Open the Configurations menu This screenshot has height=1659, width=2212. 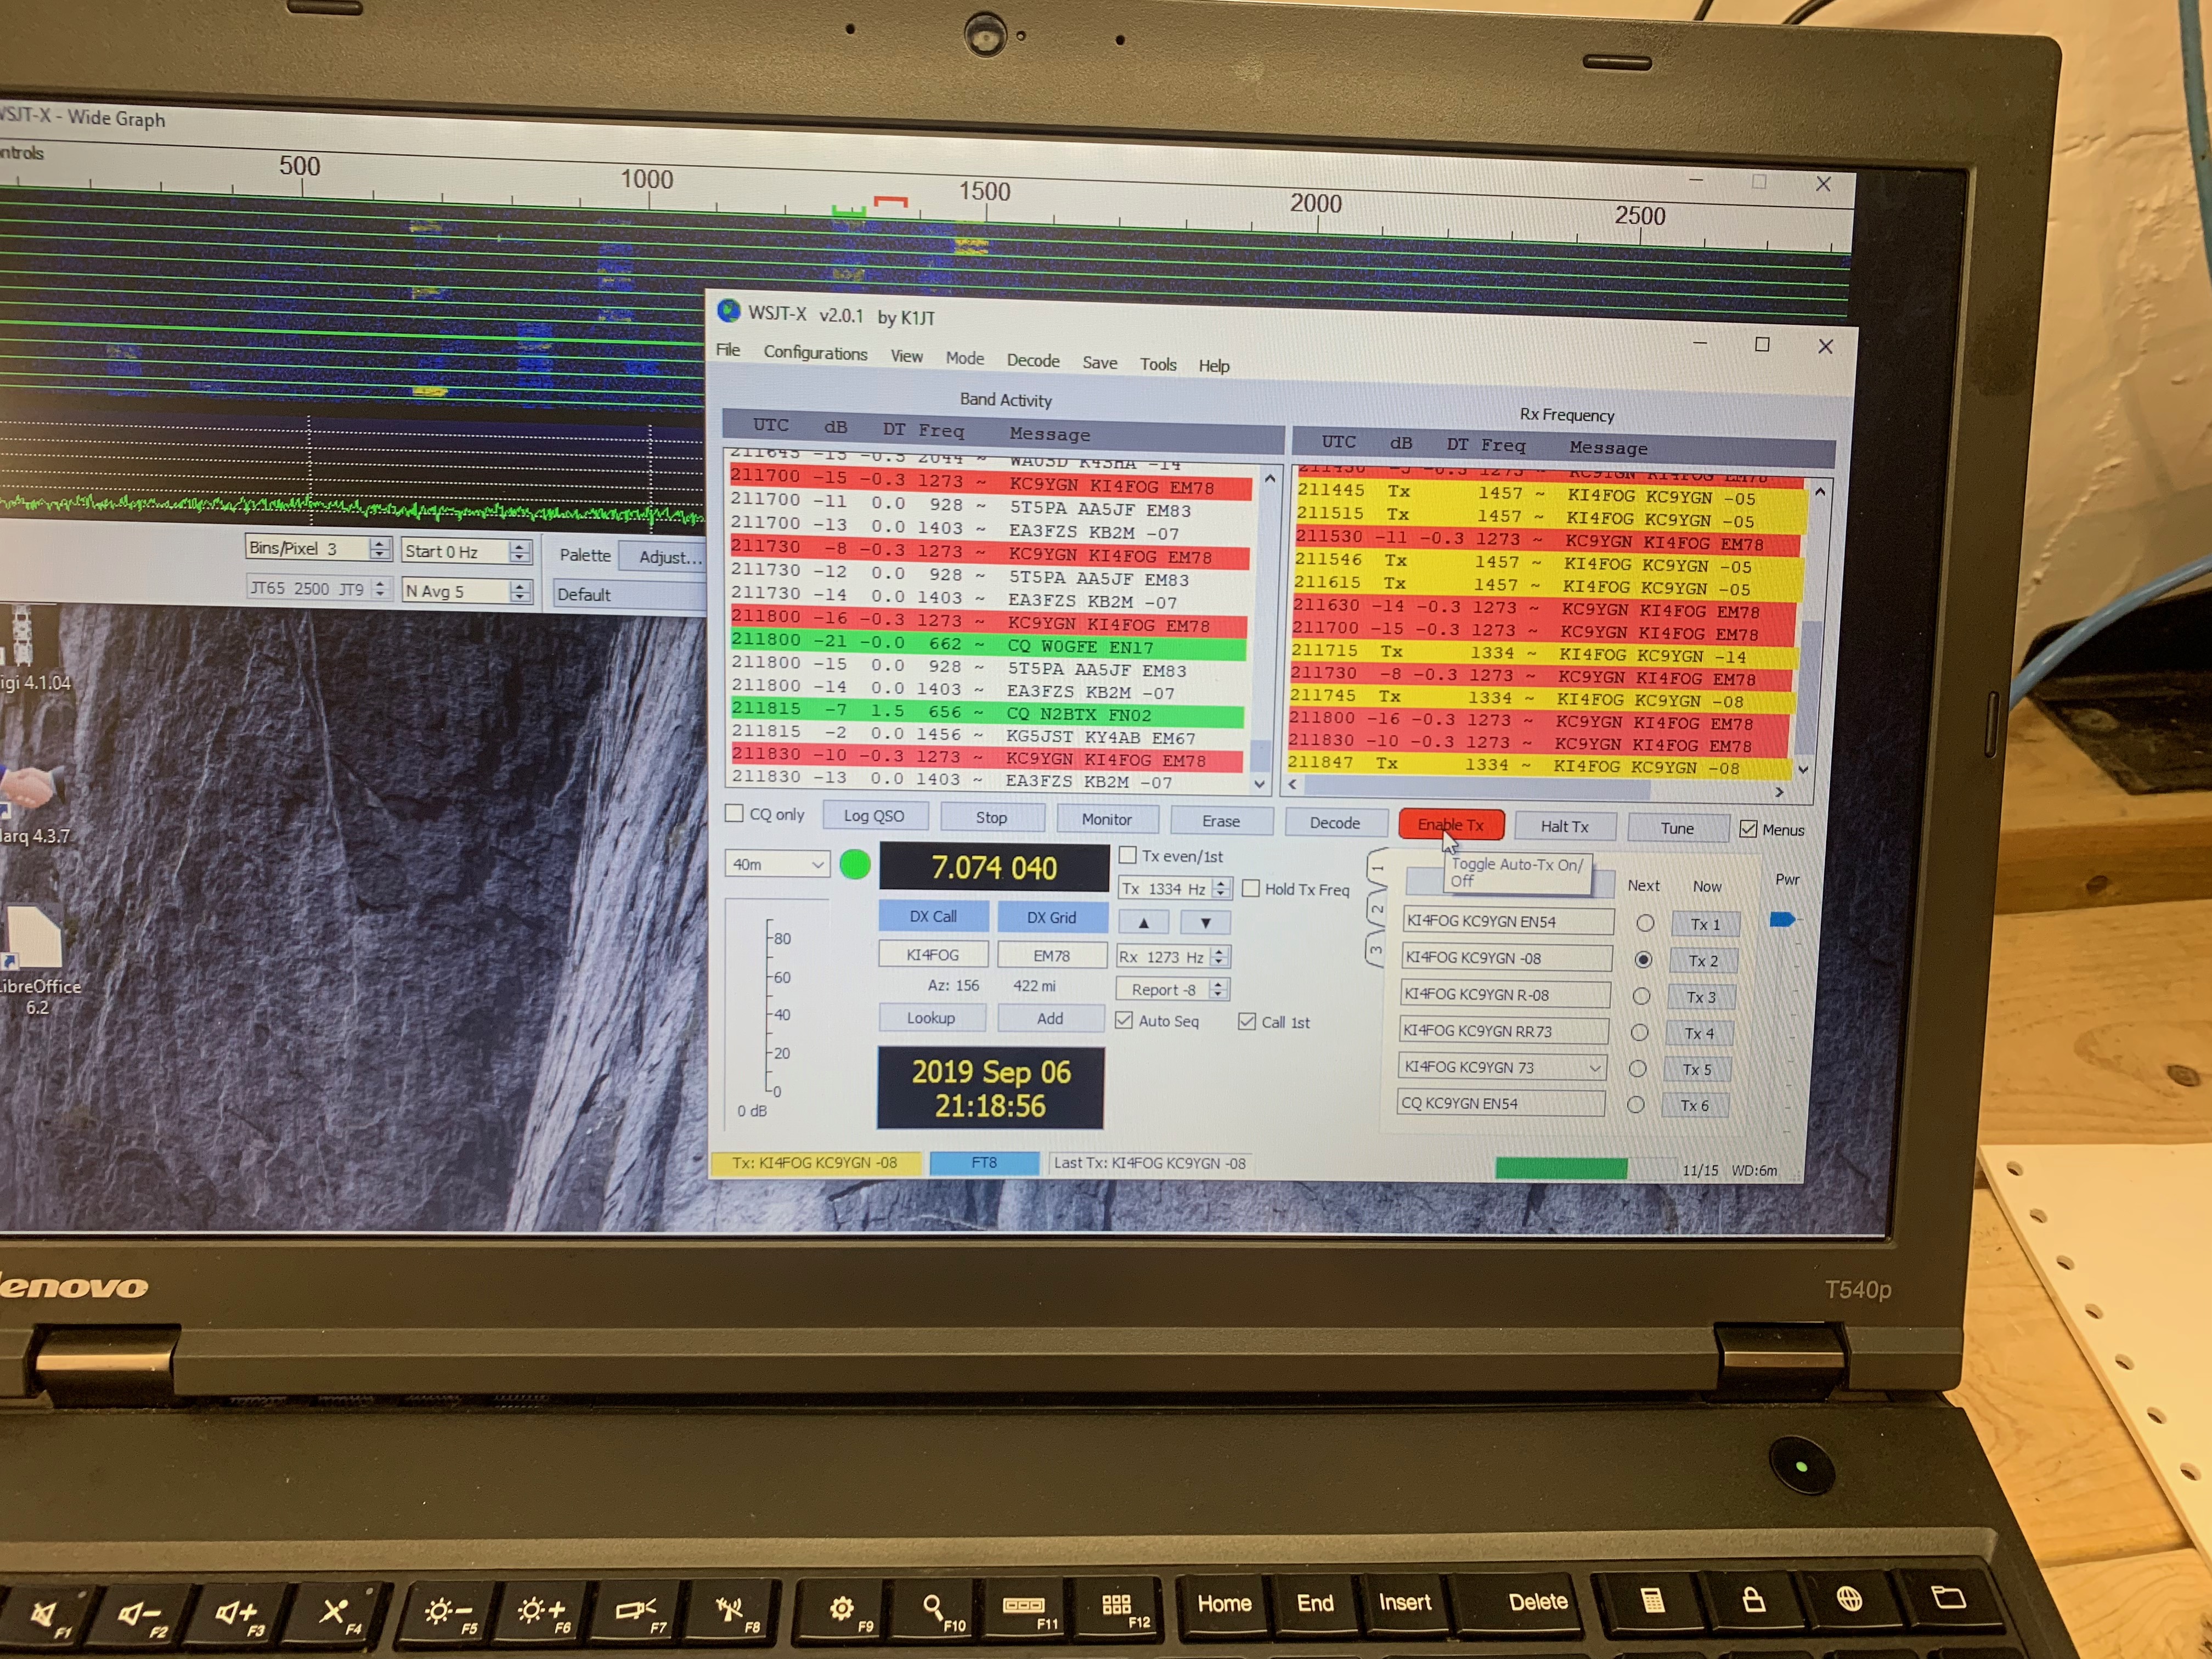[815, 353]
